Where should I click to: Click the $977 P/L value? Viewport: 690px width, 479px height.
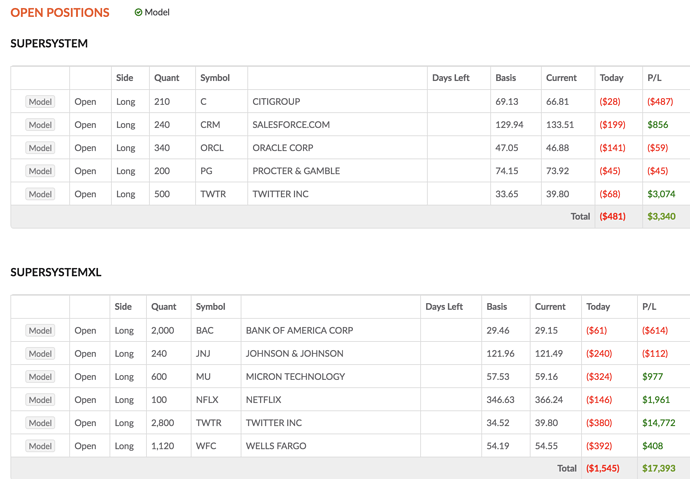[652, 377]
